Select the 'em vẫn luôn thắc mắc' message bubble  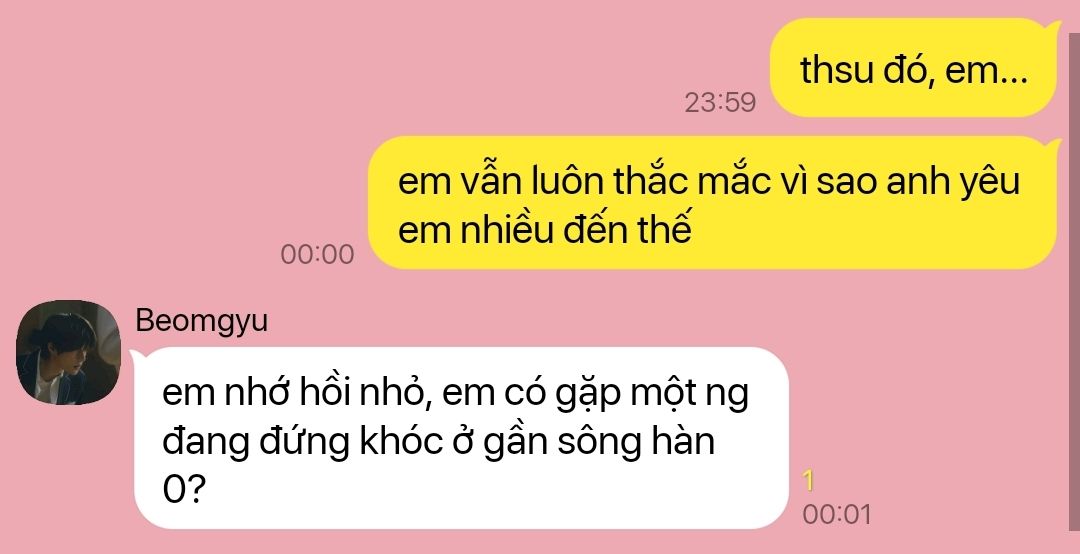point(712,203)
